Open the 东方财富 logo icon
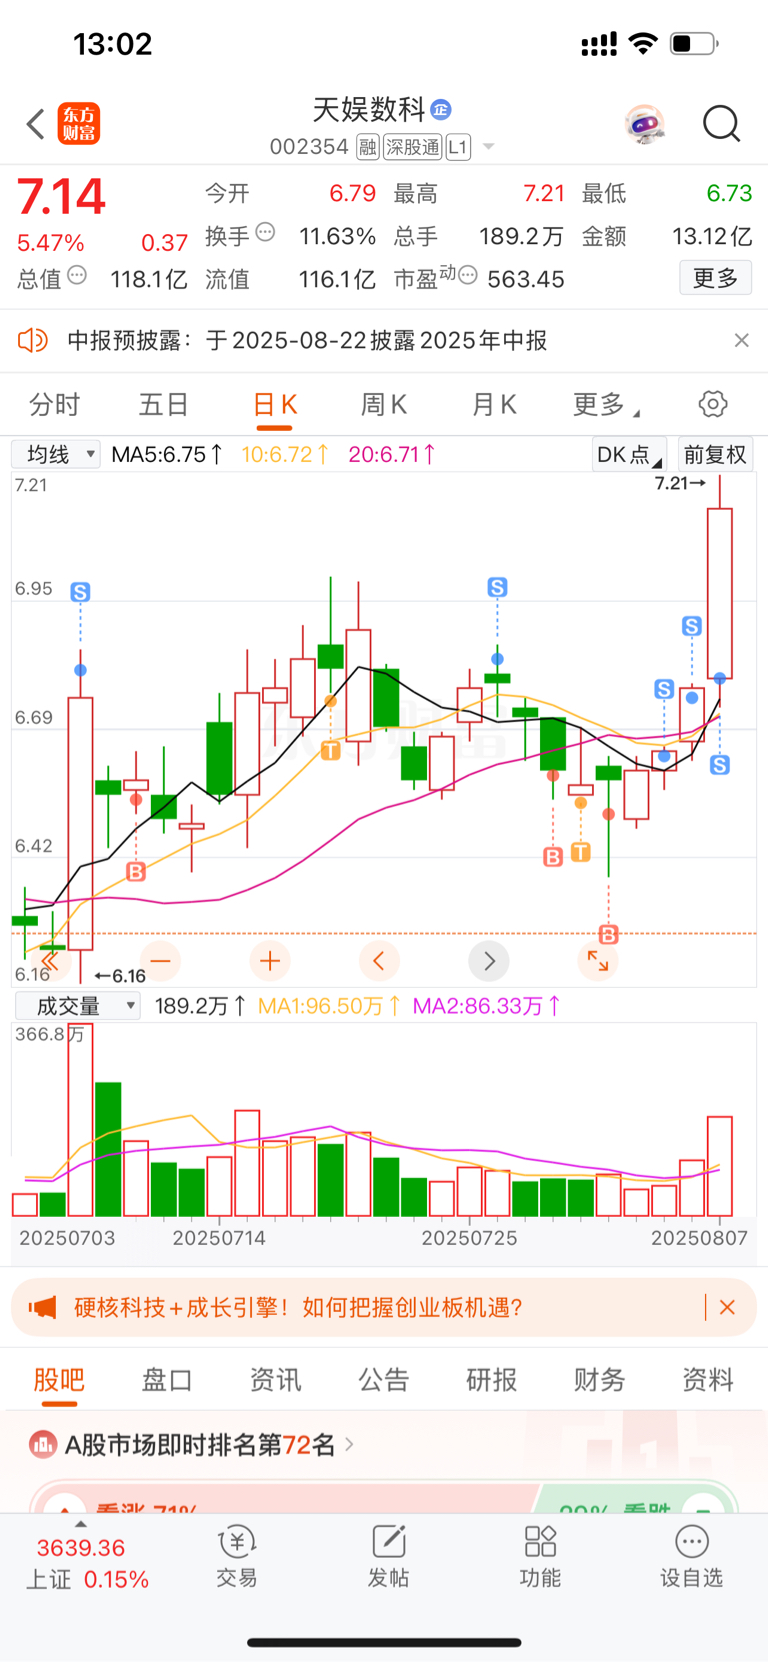This screenshot has height=1662, width=768. pos(78,123)
